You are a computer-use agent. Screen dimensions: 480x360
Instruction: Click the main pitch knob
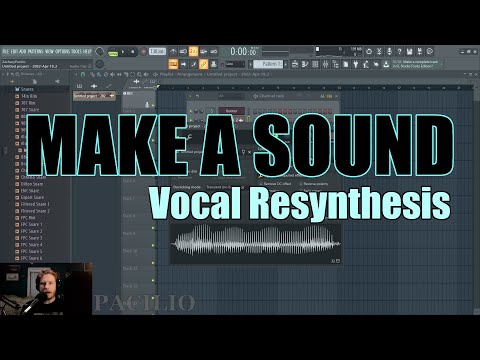(99, 64)
